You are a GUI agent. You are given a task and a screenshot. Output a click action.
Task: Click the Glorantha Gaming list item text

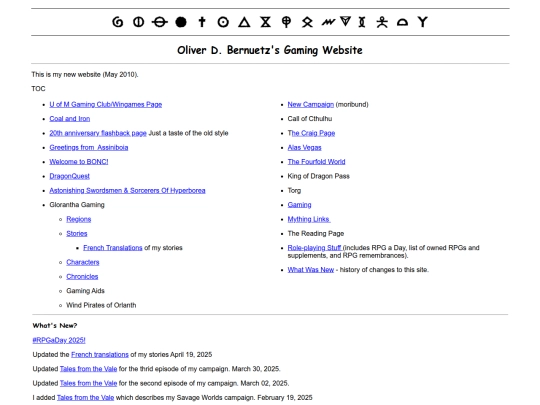pos(77,205)
